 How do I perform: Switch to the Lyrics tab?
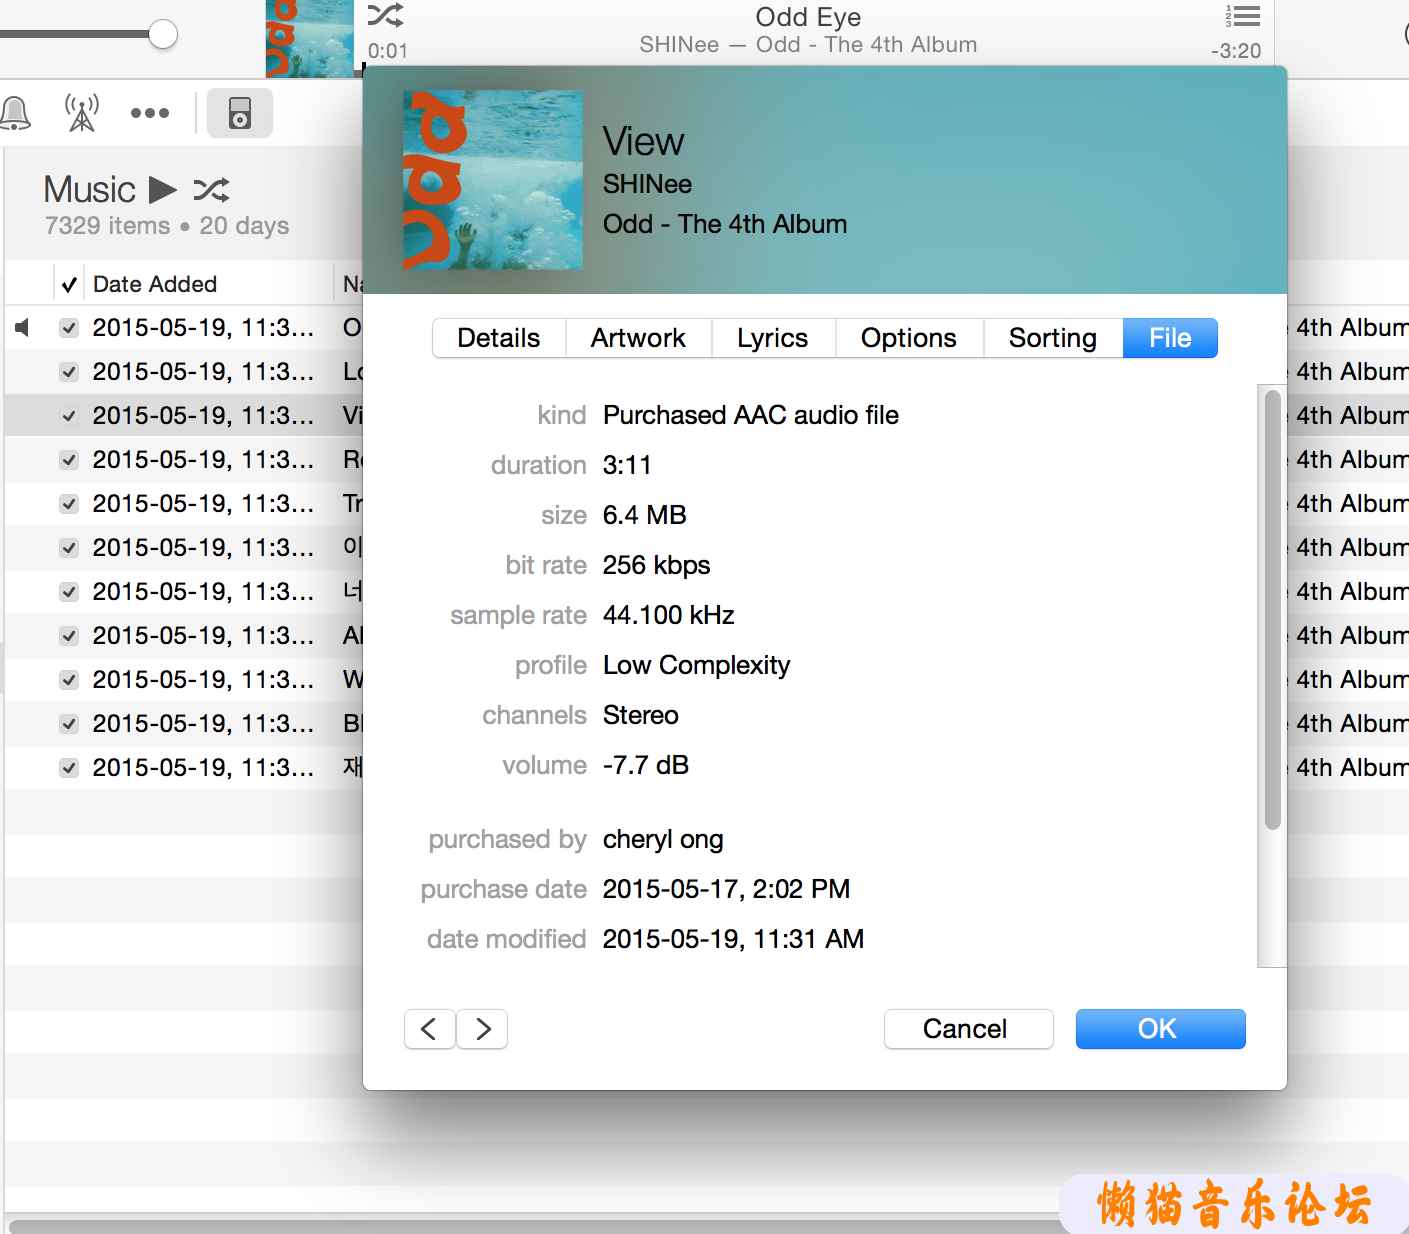772,338
